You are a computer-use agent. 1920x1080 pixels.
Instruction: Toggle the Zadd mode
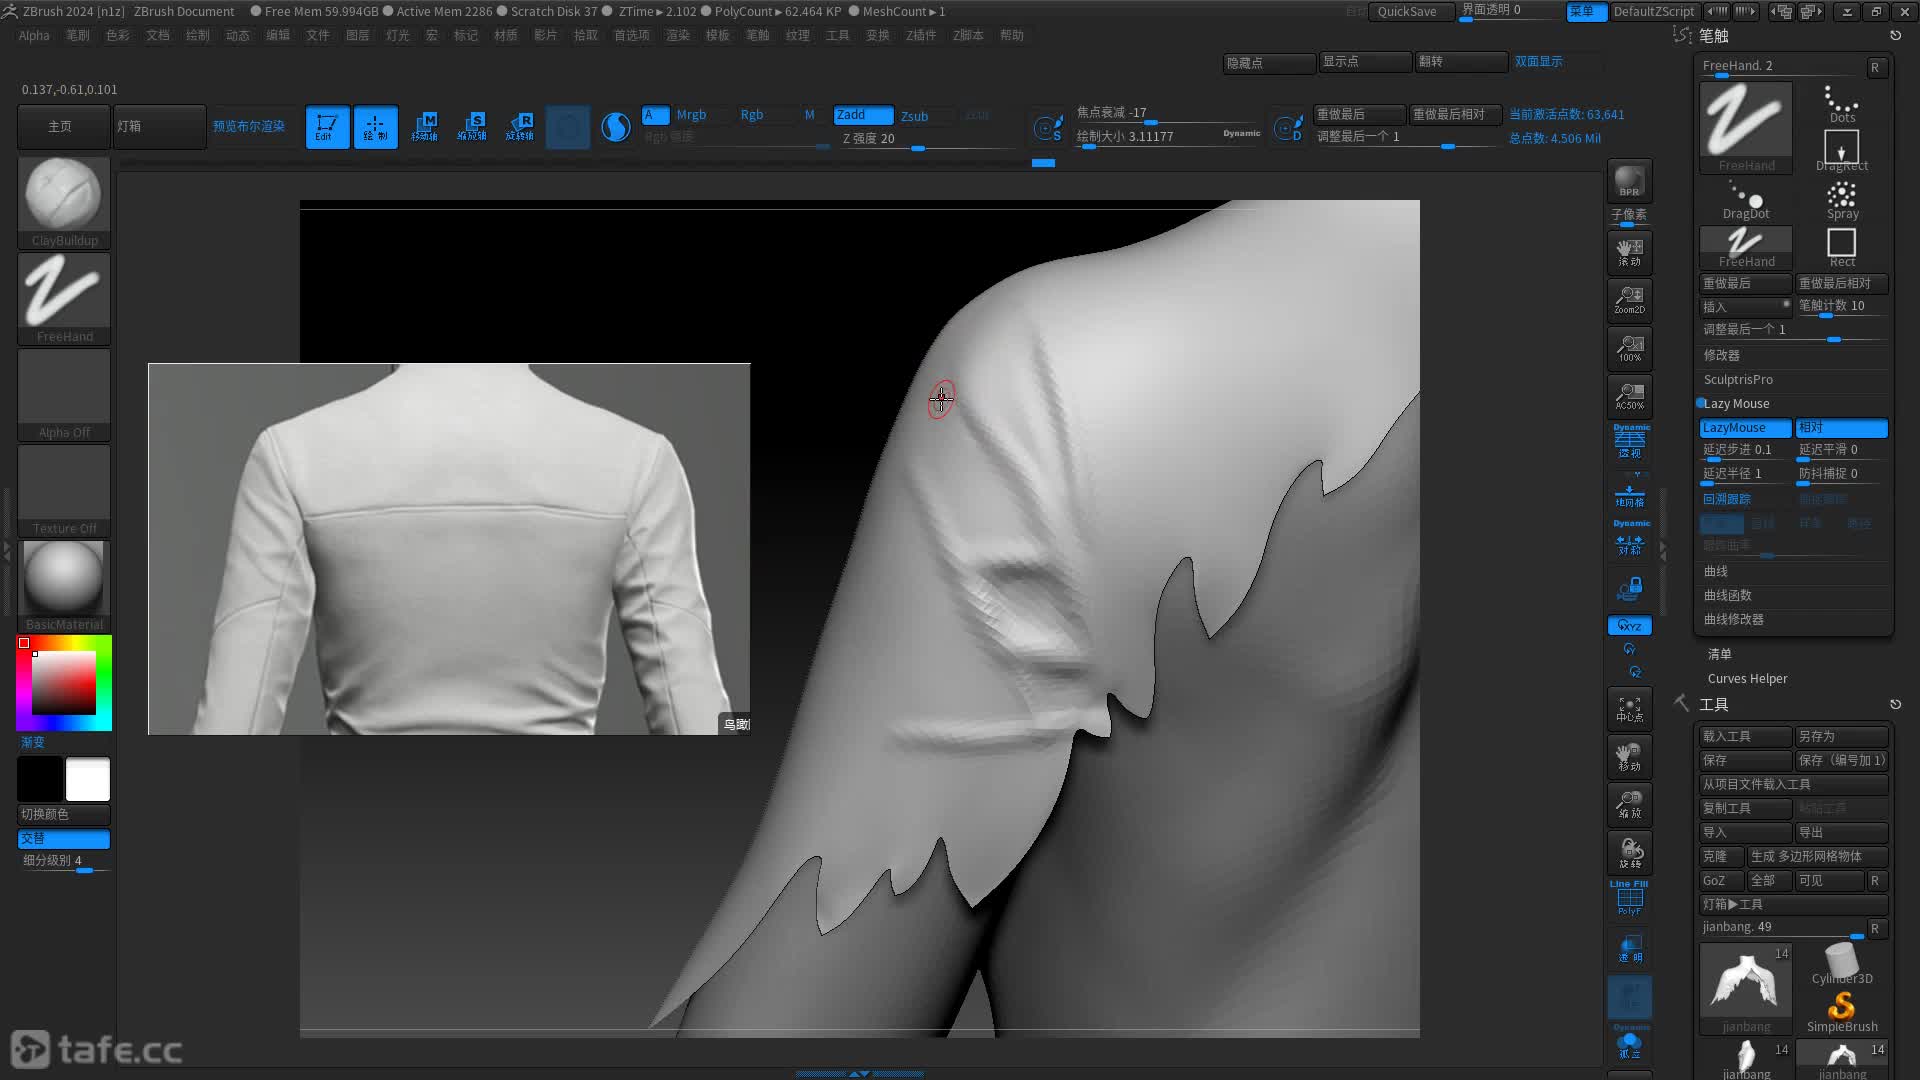[863, 115]
